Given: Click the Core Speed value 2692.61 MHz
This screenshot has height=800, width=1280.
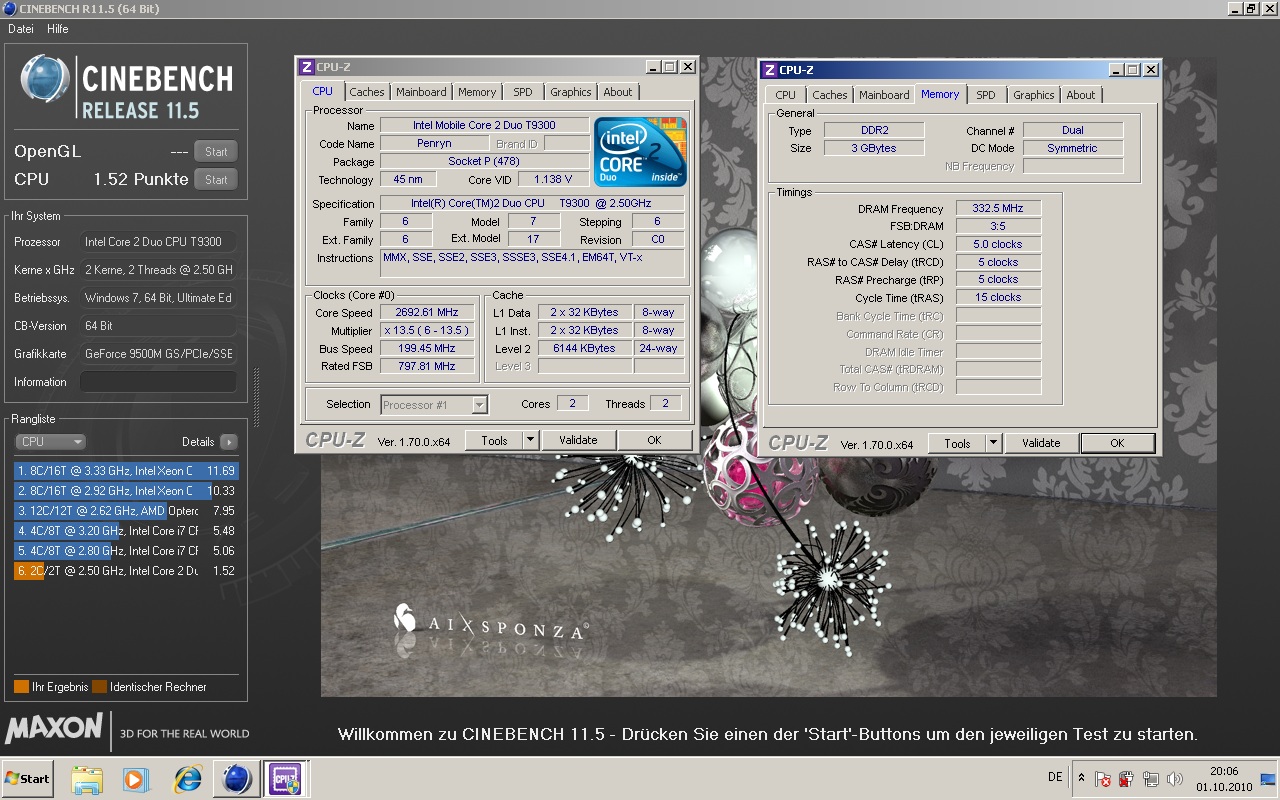Looking at the screenshot, I should pos(427,313).
